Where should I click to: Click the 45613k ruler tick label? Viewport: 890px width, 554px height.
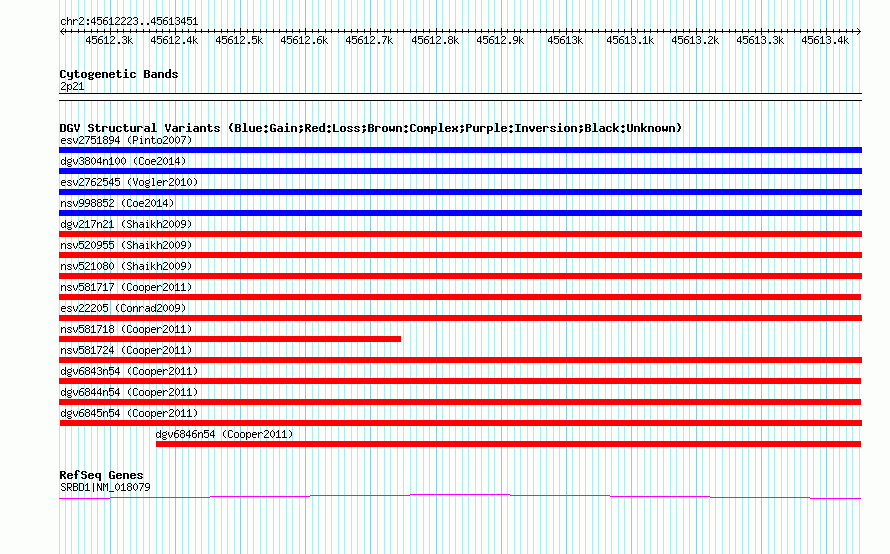pos(565,40)
